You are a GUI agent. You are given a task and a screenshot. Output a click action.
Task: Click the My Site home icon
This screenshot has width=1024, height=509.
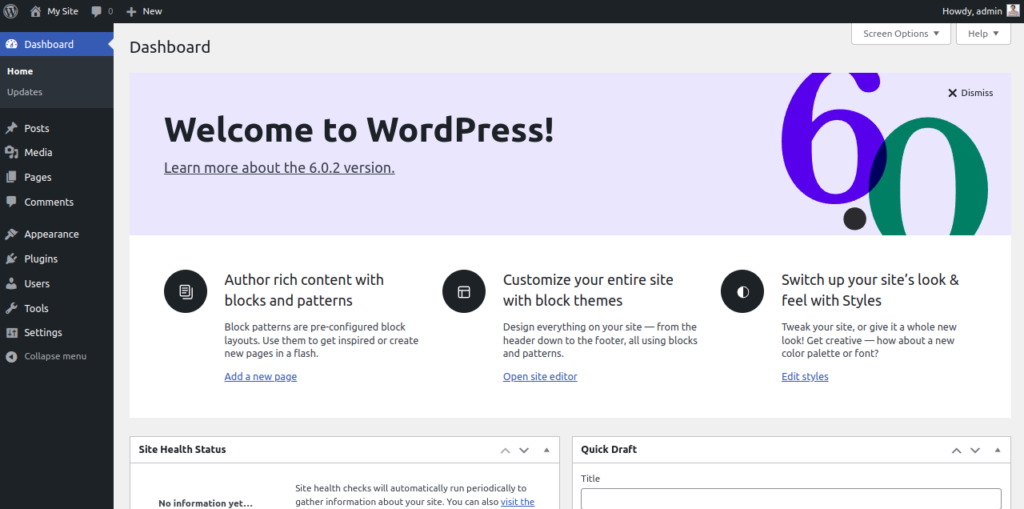(35, 11)
